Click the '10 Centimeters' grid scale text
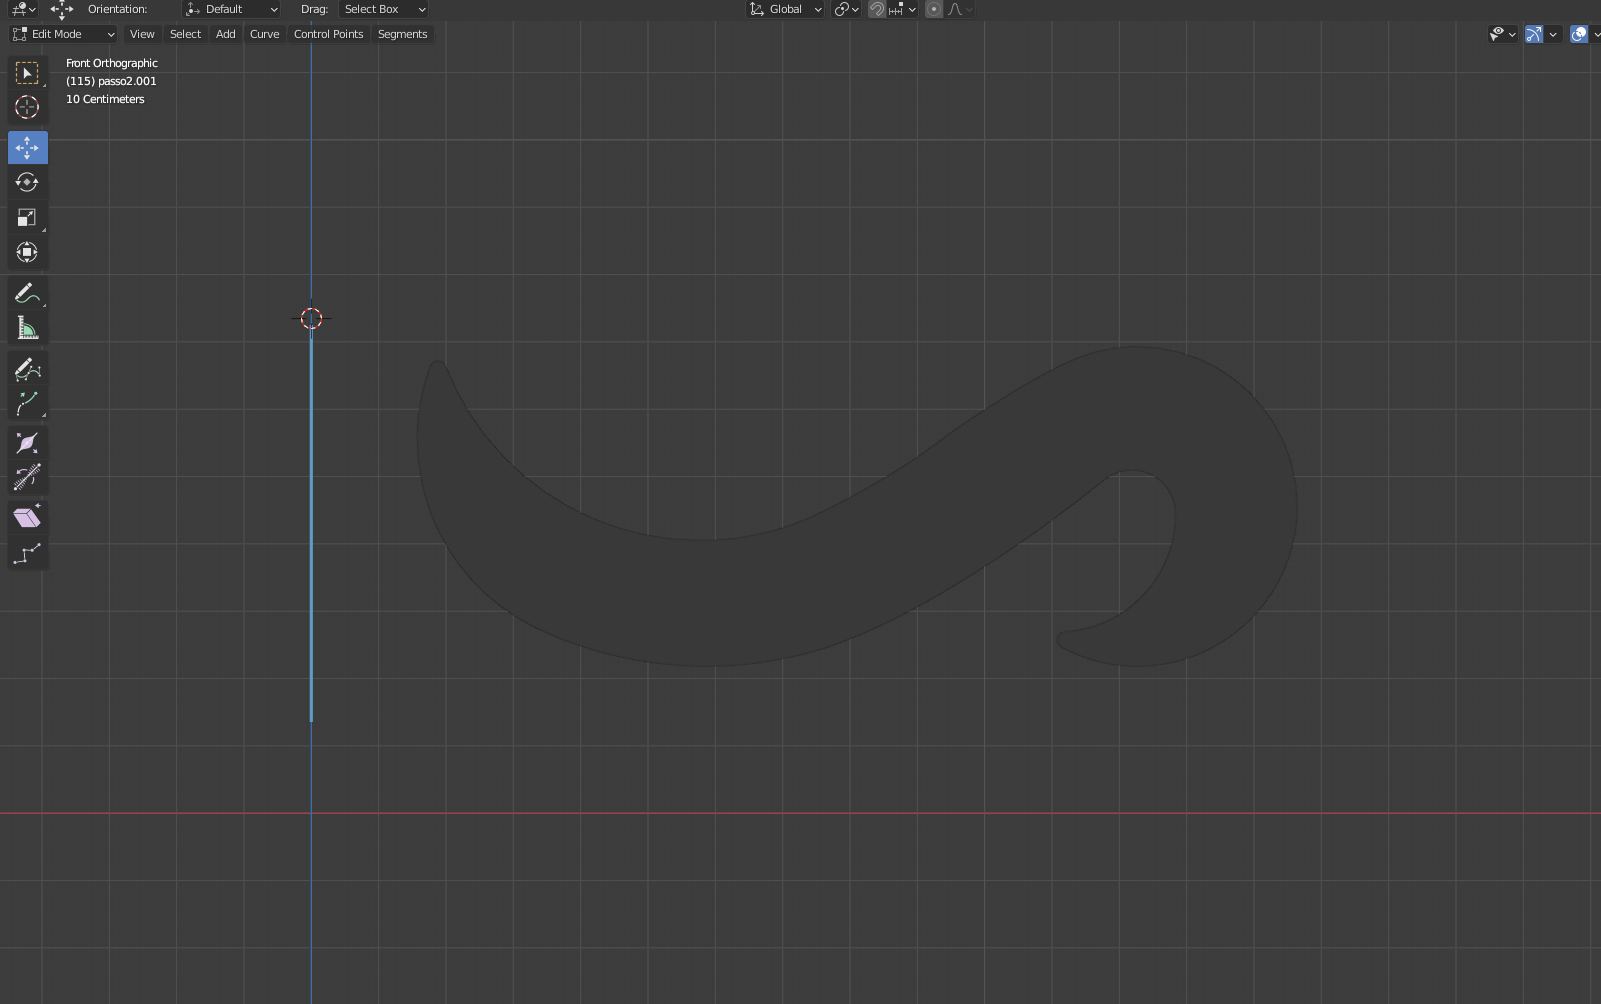The image size is (1601, 1004). point(105,99)
